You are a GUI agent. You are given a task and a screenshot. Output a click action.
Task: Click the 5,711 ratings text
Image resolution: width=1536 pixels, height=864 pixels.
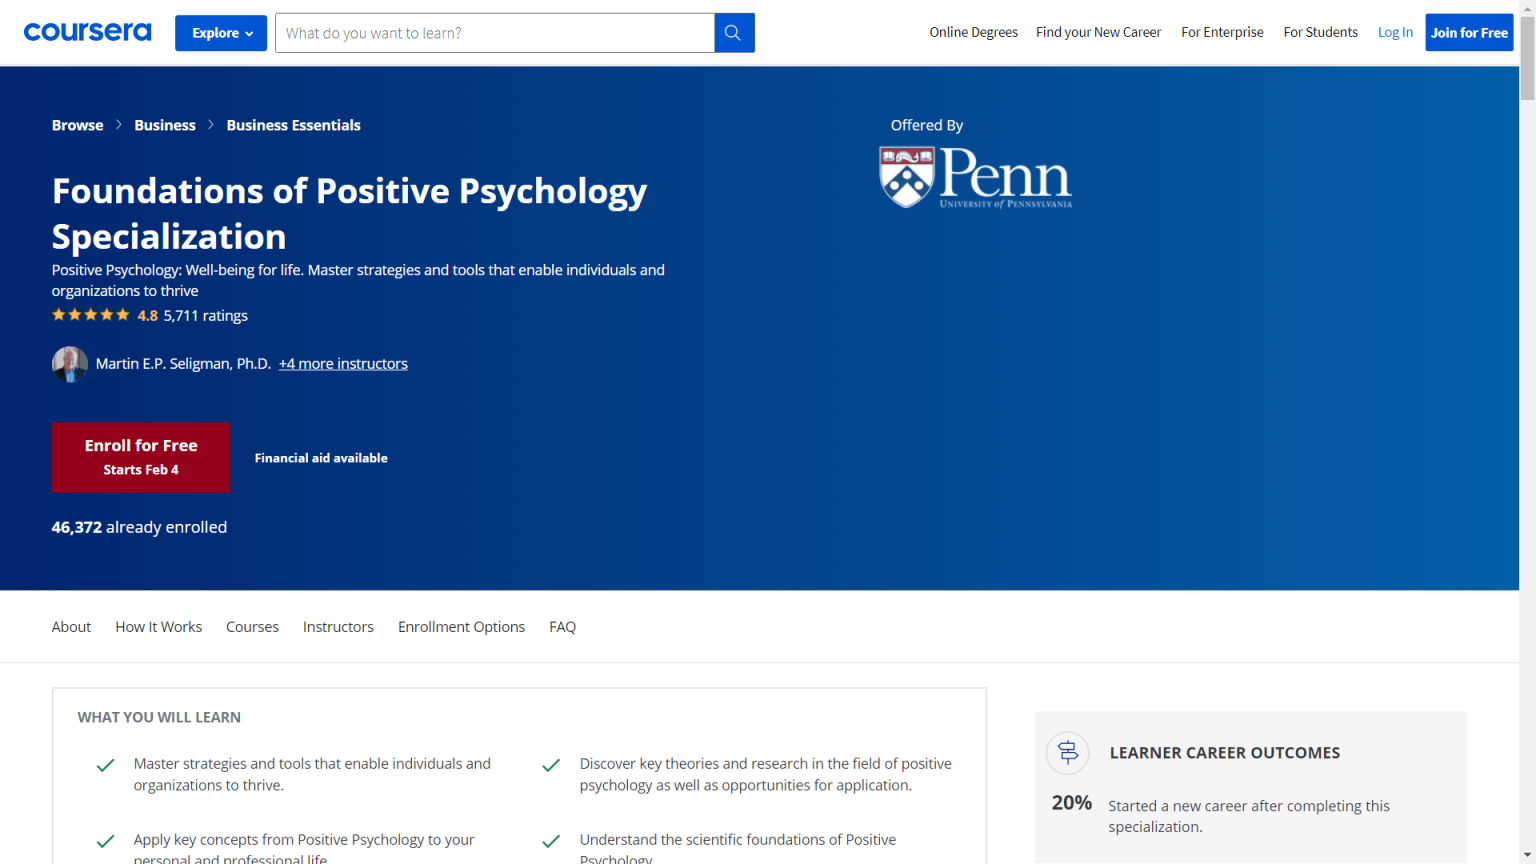pyautogui.click(x=205, y=316)
